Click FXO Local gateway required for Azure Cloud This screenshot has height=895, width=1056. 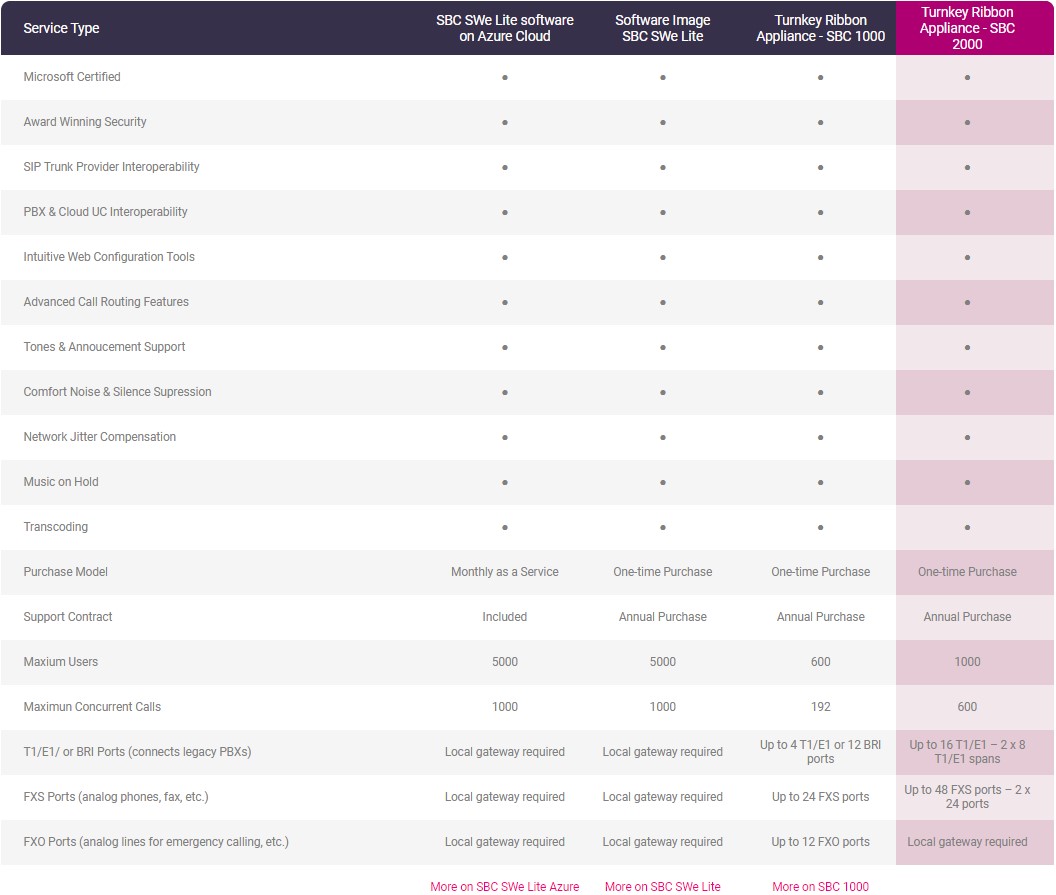coord(504,842)
